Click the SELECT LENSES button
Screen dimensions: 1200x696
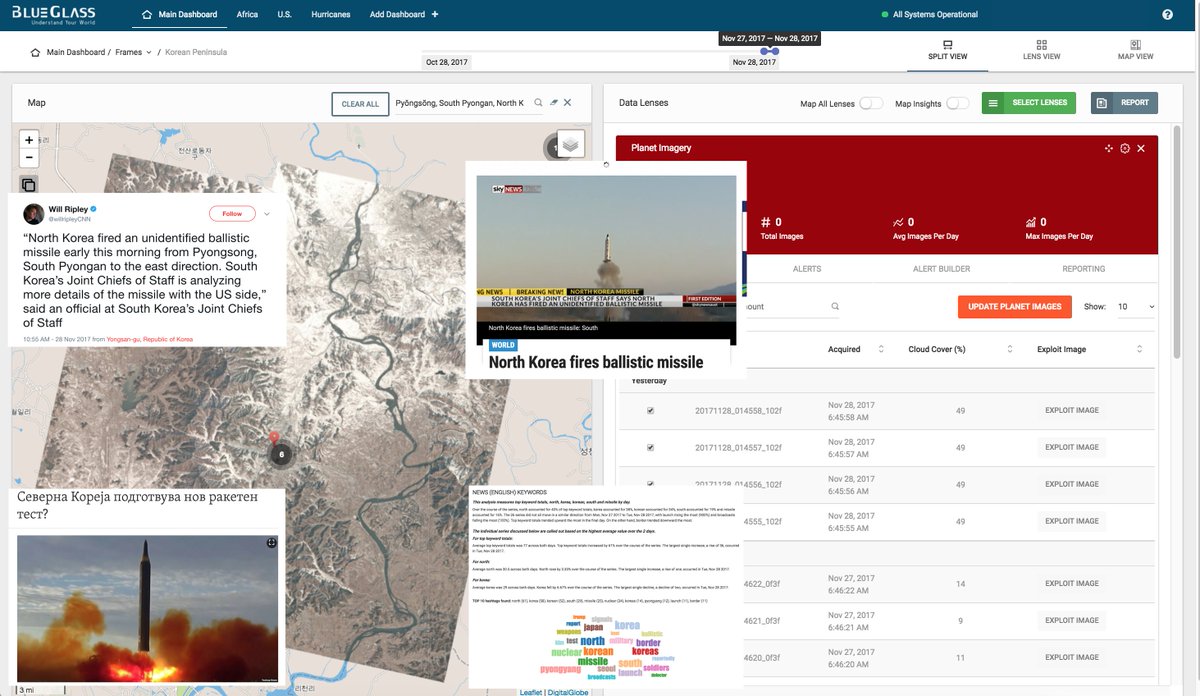point(1029,103)
